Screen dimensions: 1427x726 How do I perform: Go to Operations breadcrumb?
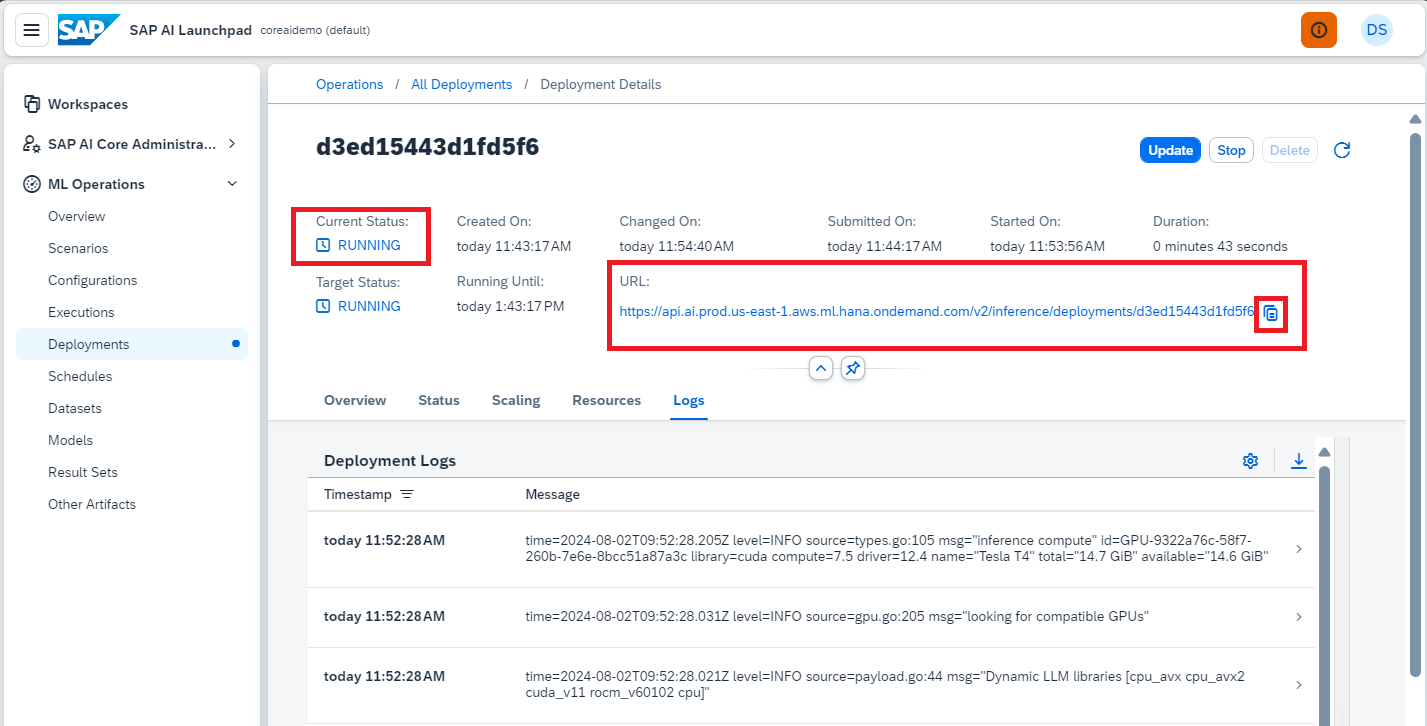[350, 85]
